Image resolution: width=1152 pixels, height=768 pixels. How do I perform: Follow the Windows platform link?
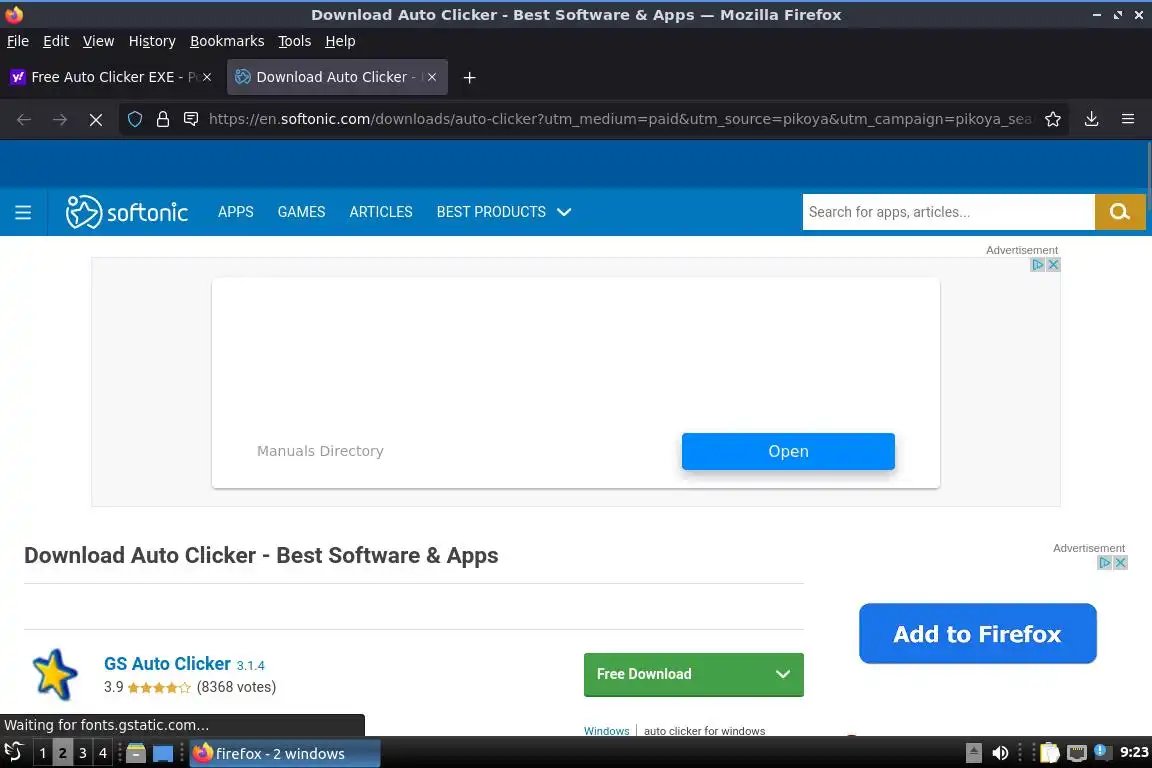coord(606,731)
